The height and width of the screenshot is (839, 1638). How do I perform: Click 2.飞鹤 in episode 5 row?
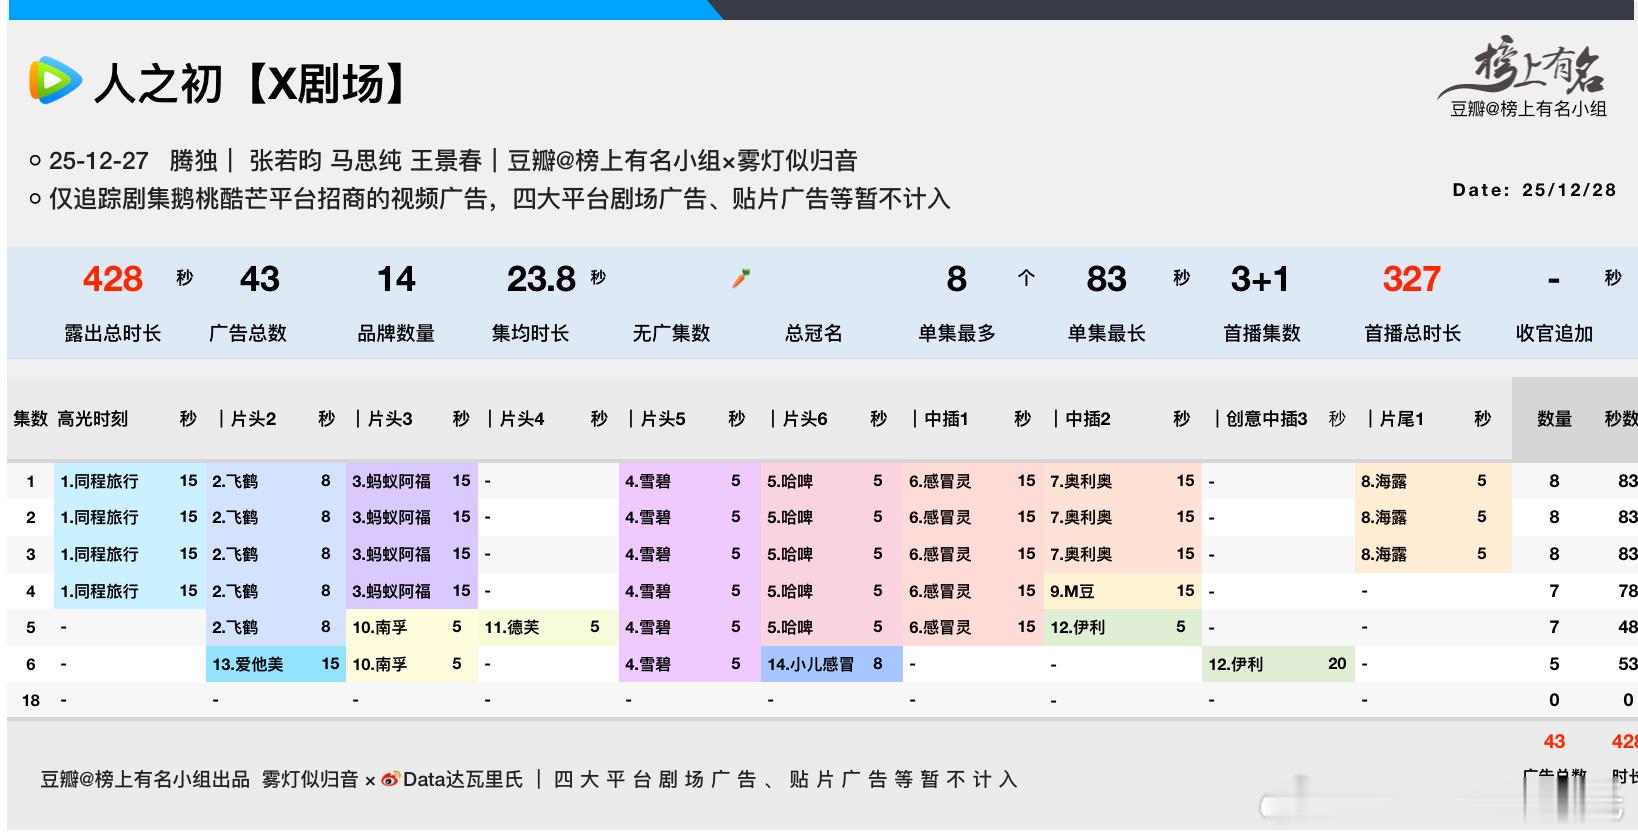click(235, 627)
